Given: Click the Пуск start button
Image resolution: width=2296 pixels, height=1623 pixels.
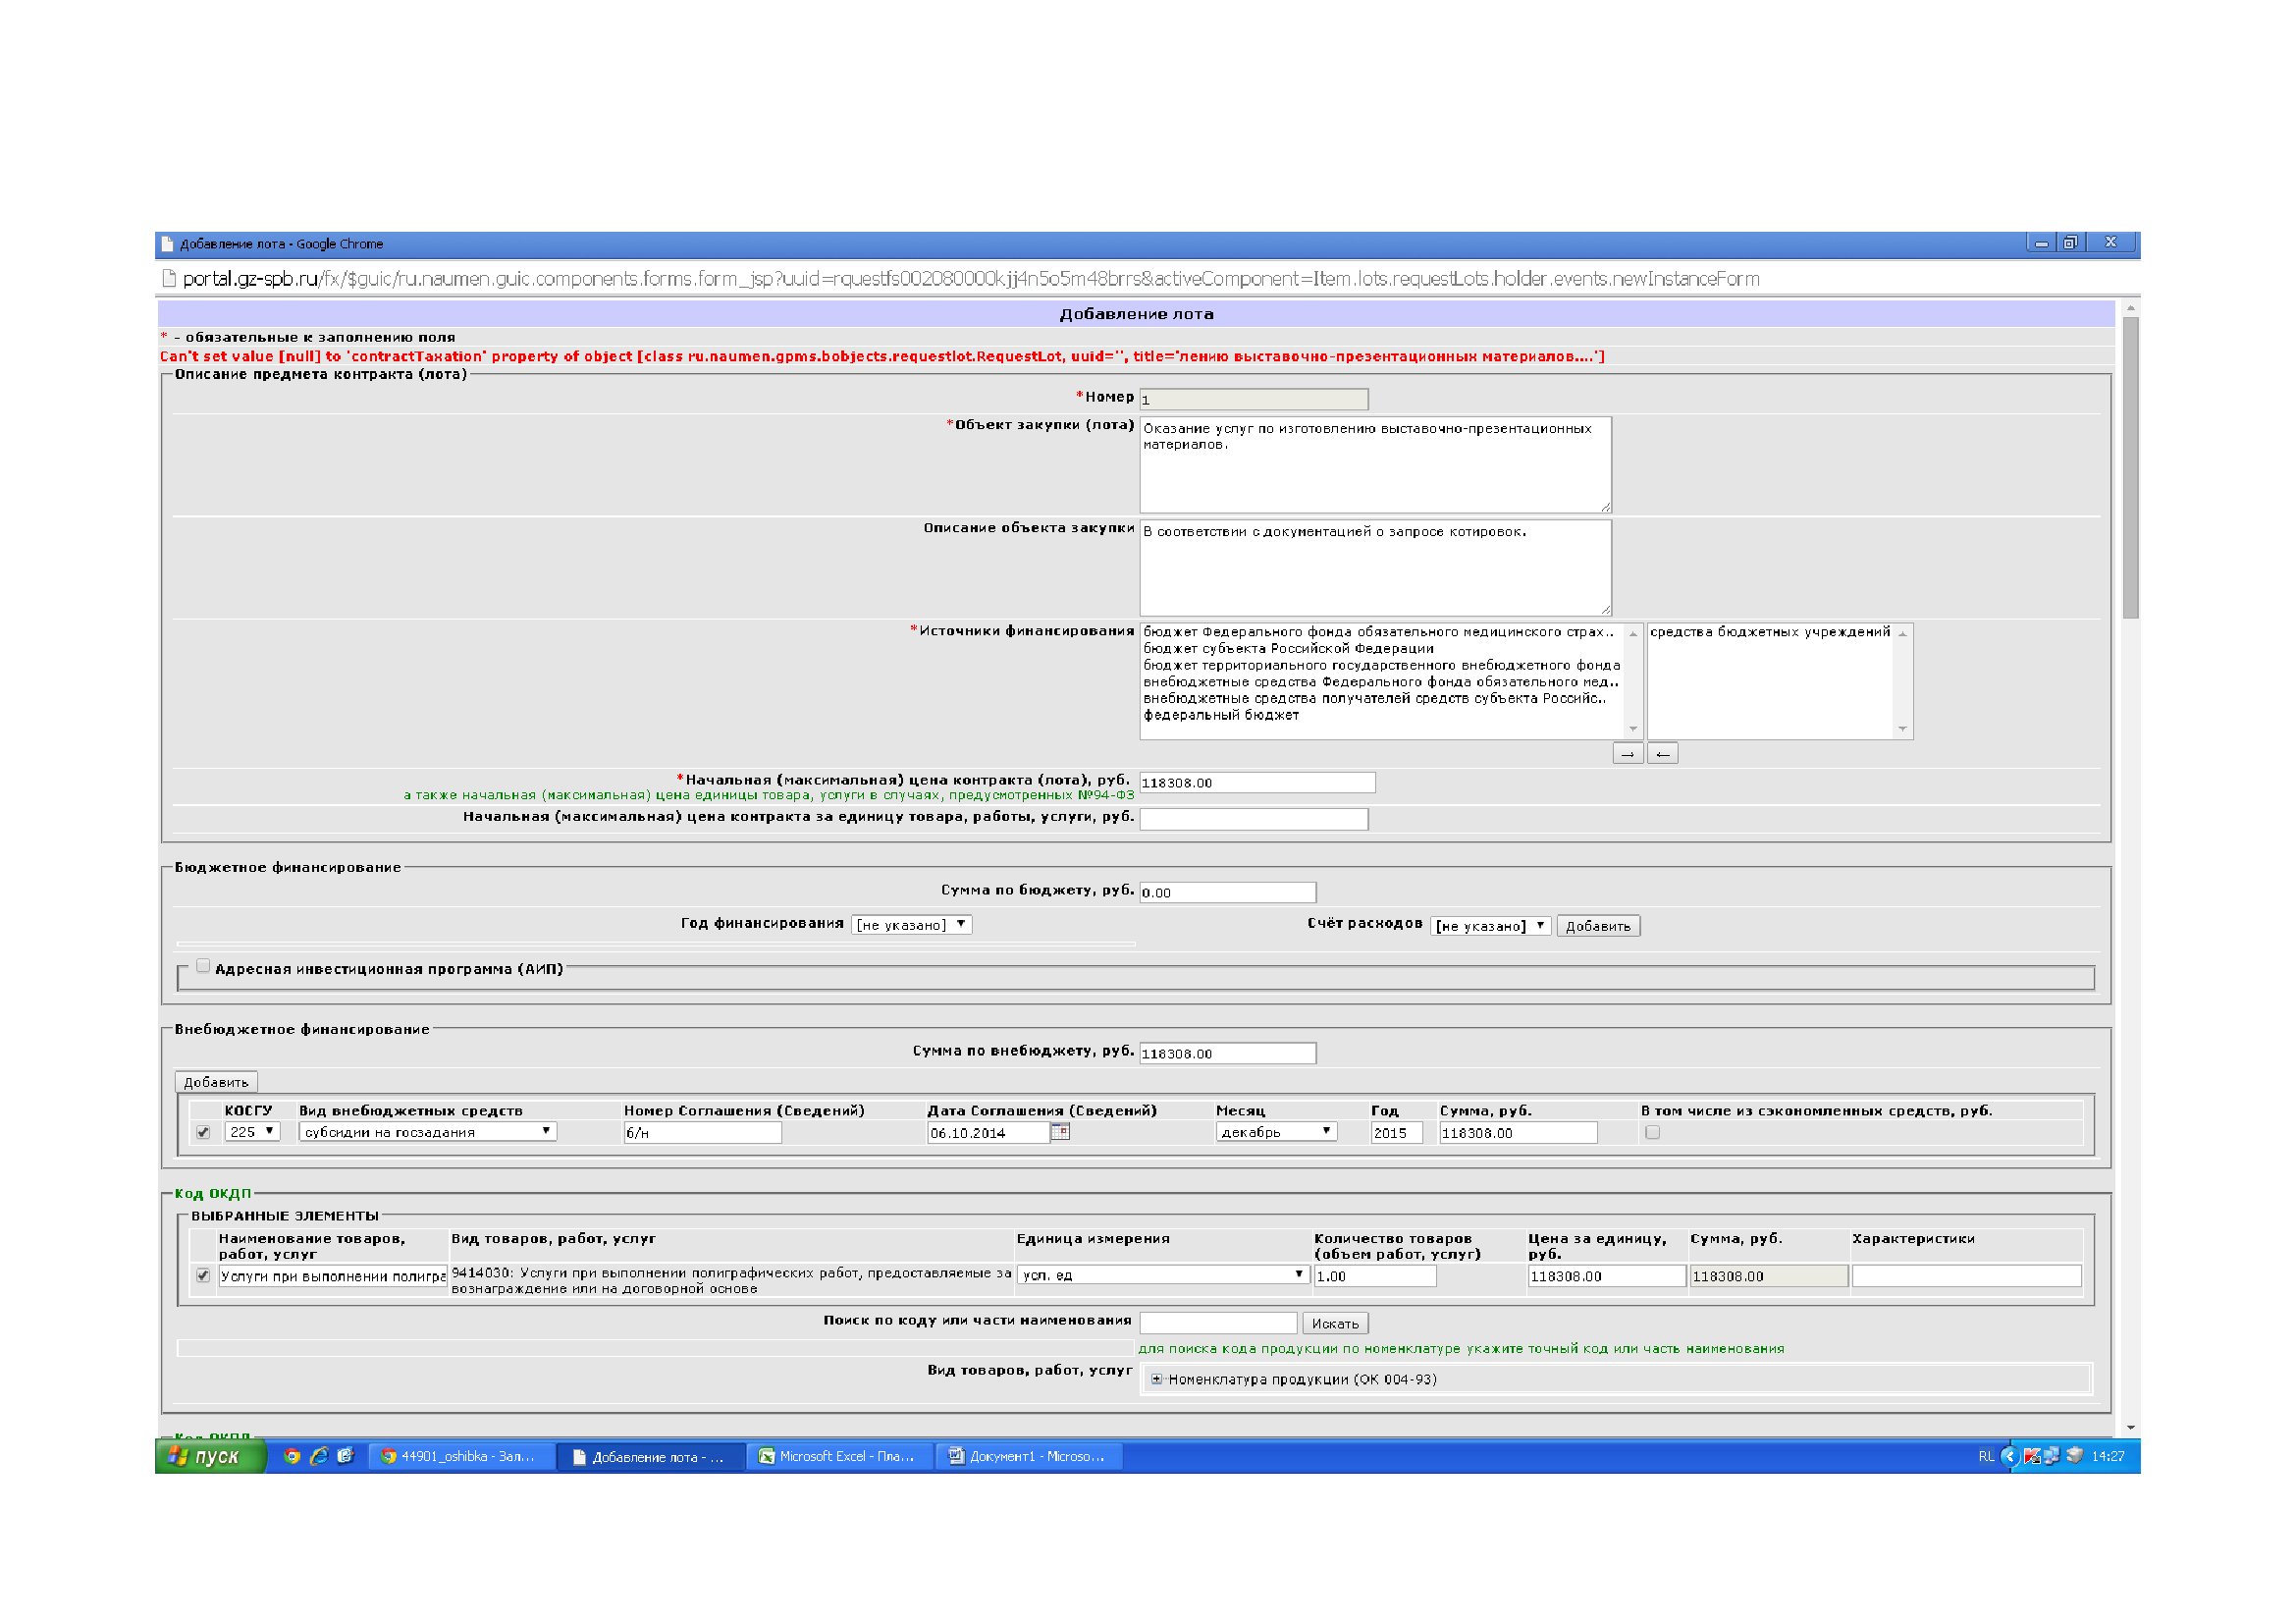Looking at the screenshot, I should tap(208, 1457).
